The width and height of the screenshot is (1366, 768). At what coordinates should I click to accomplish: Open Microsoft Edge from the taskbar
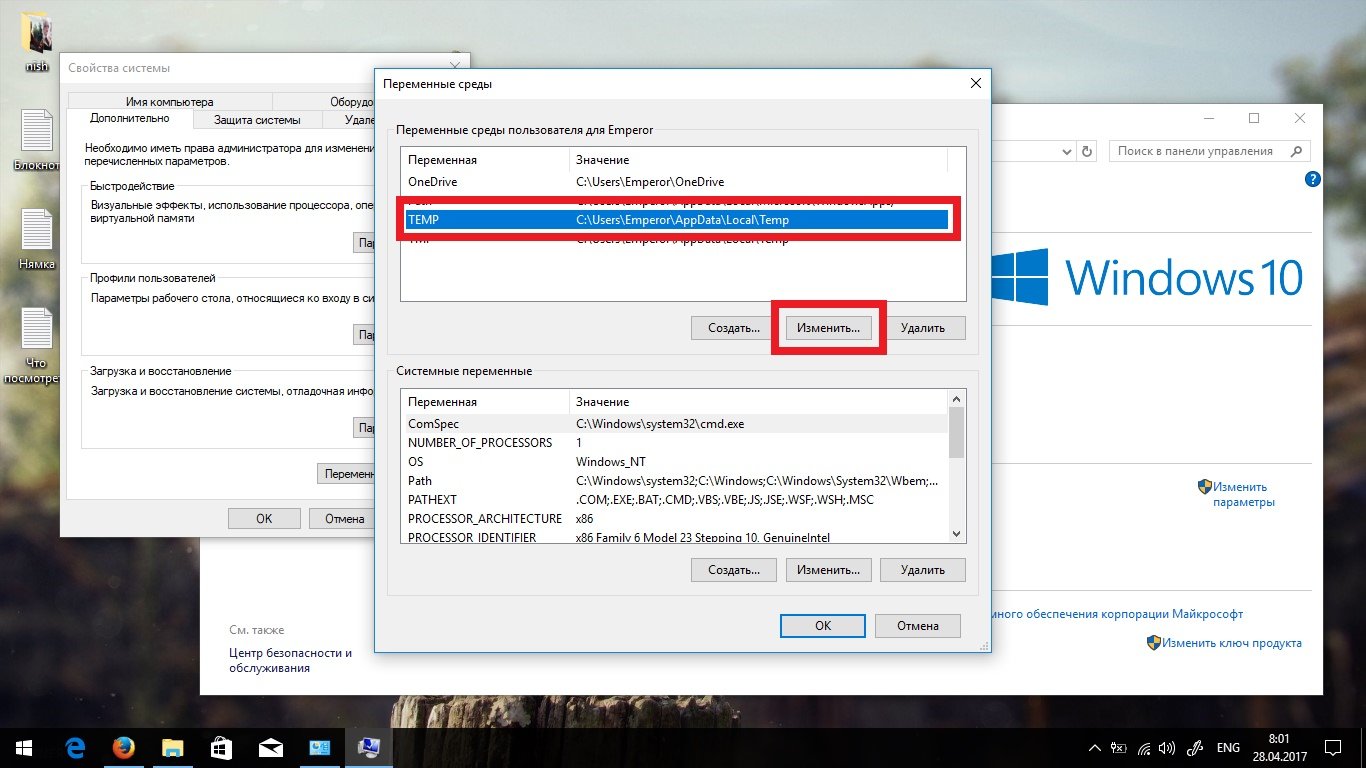click(x=75, y=747)
